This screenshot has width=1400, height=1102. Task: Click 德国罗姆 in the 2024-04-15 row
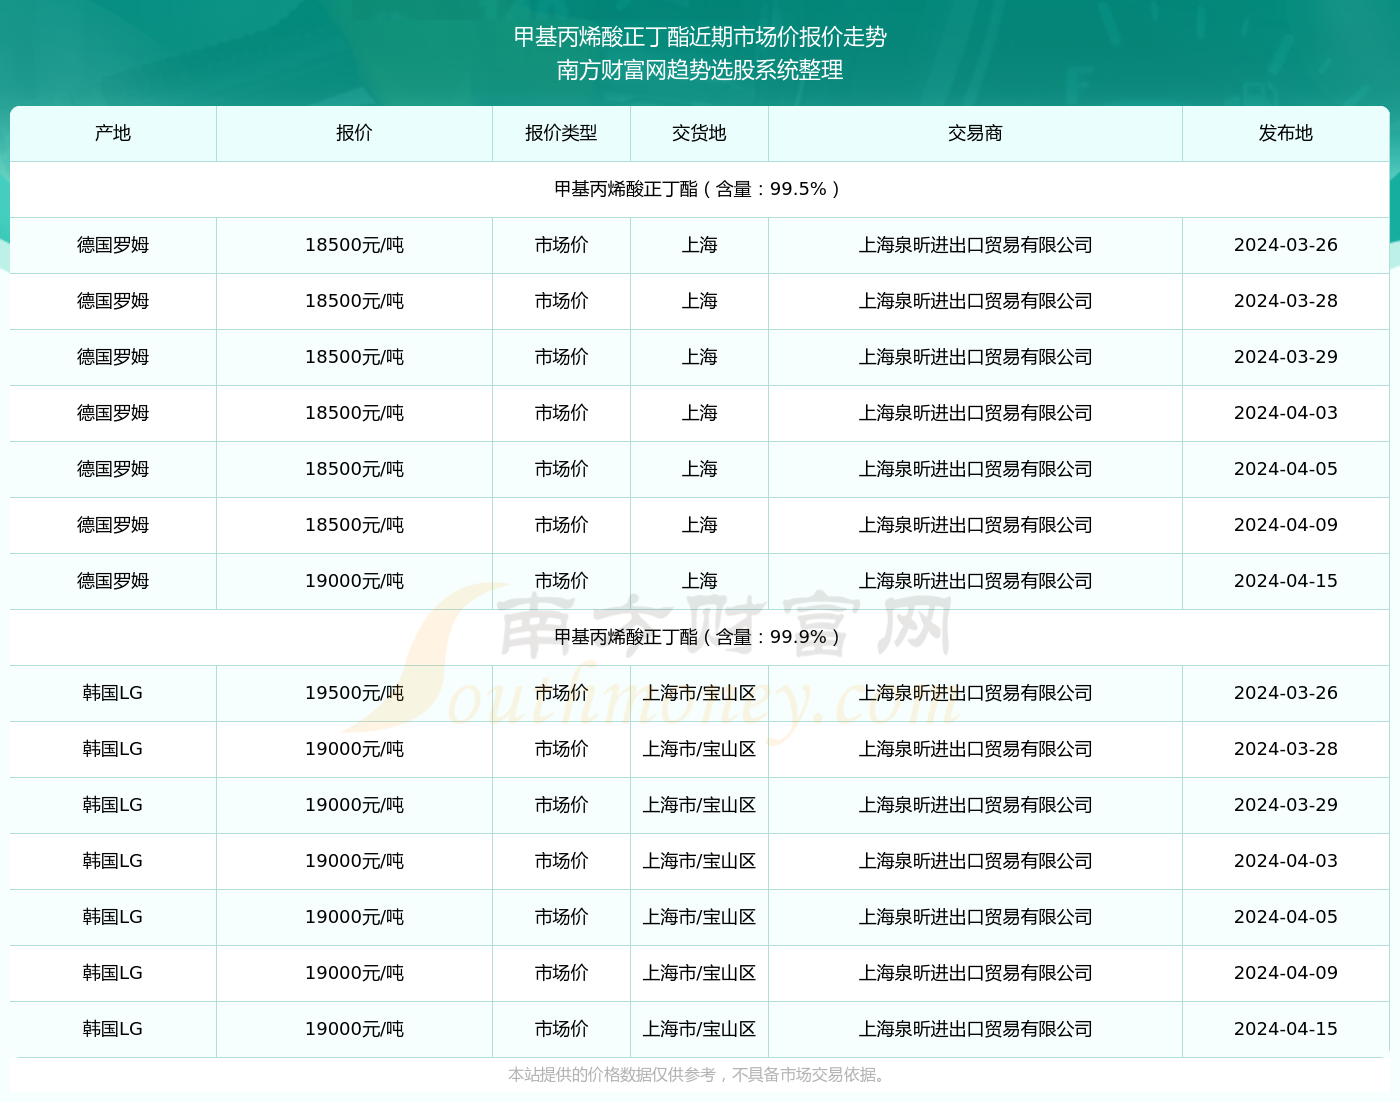(x=113, y=581)
